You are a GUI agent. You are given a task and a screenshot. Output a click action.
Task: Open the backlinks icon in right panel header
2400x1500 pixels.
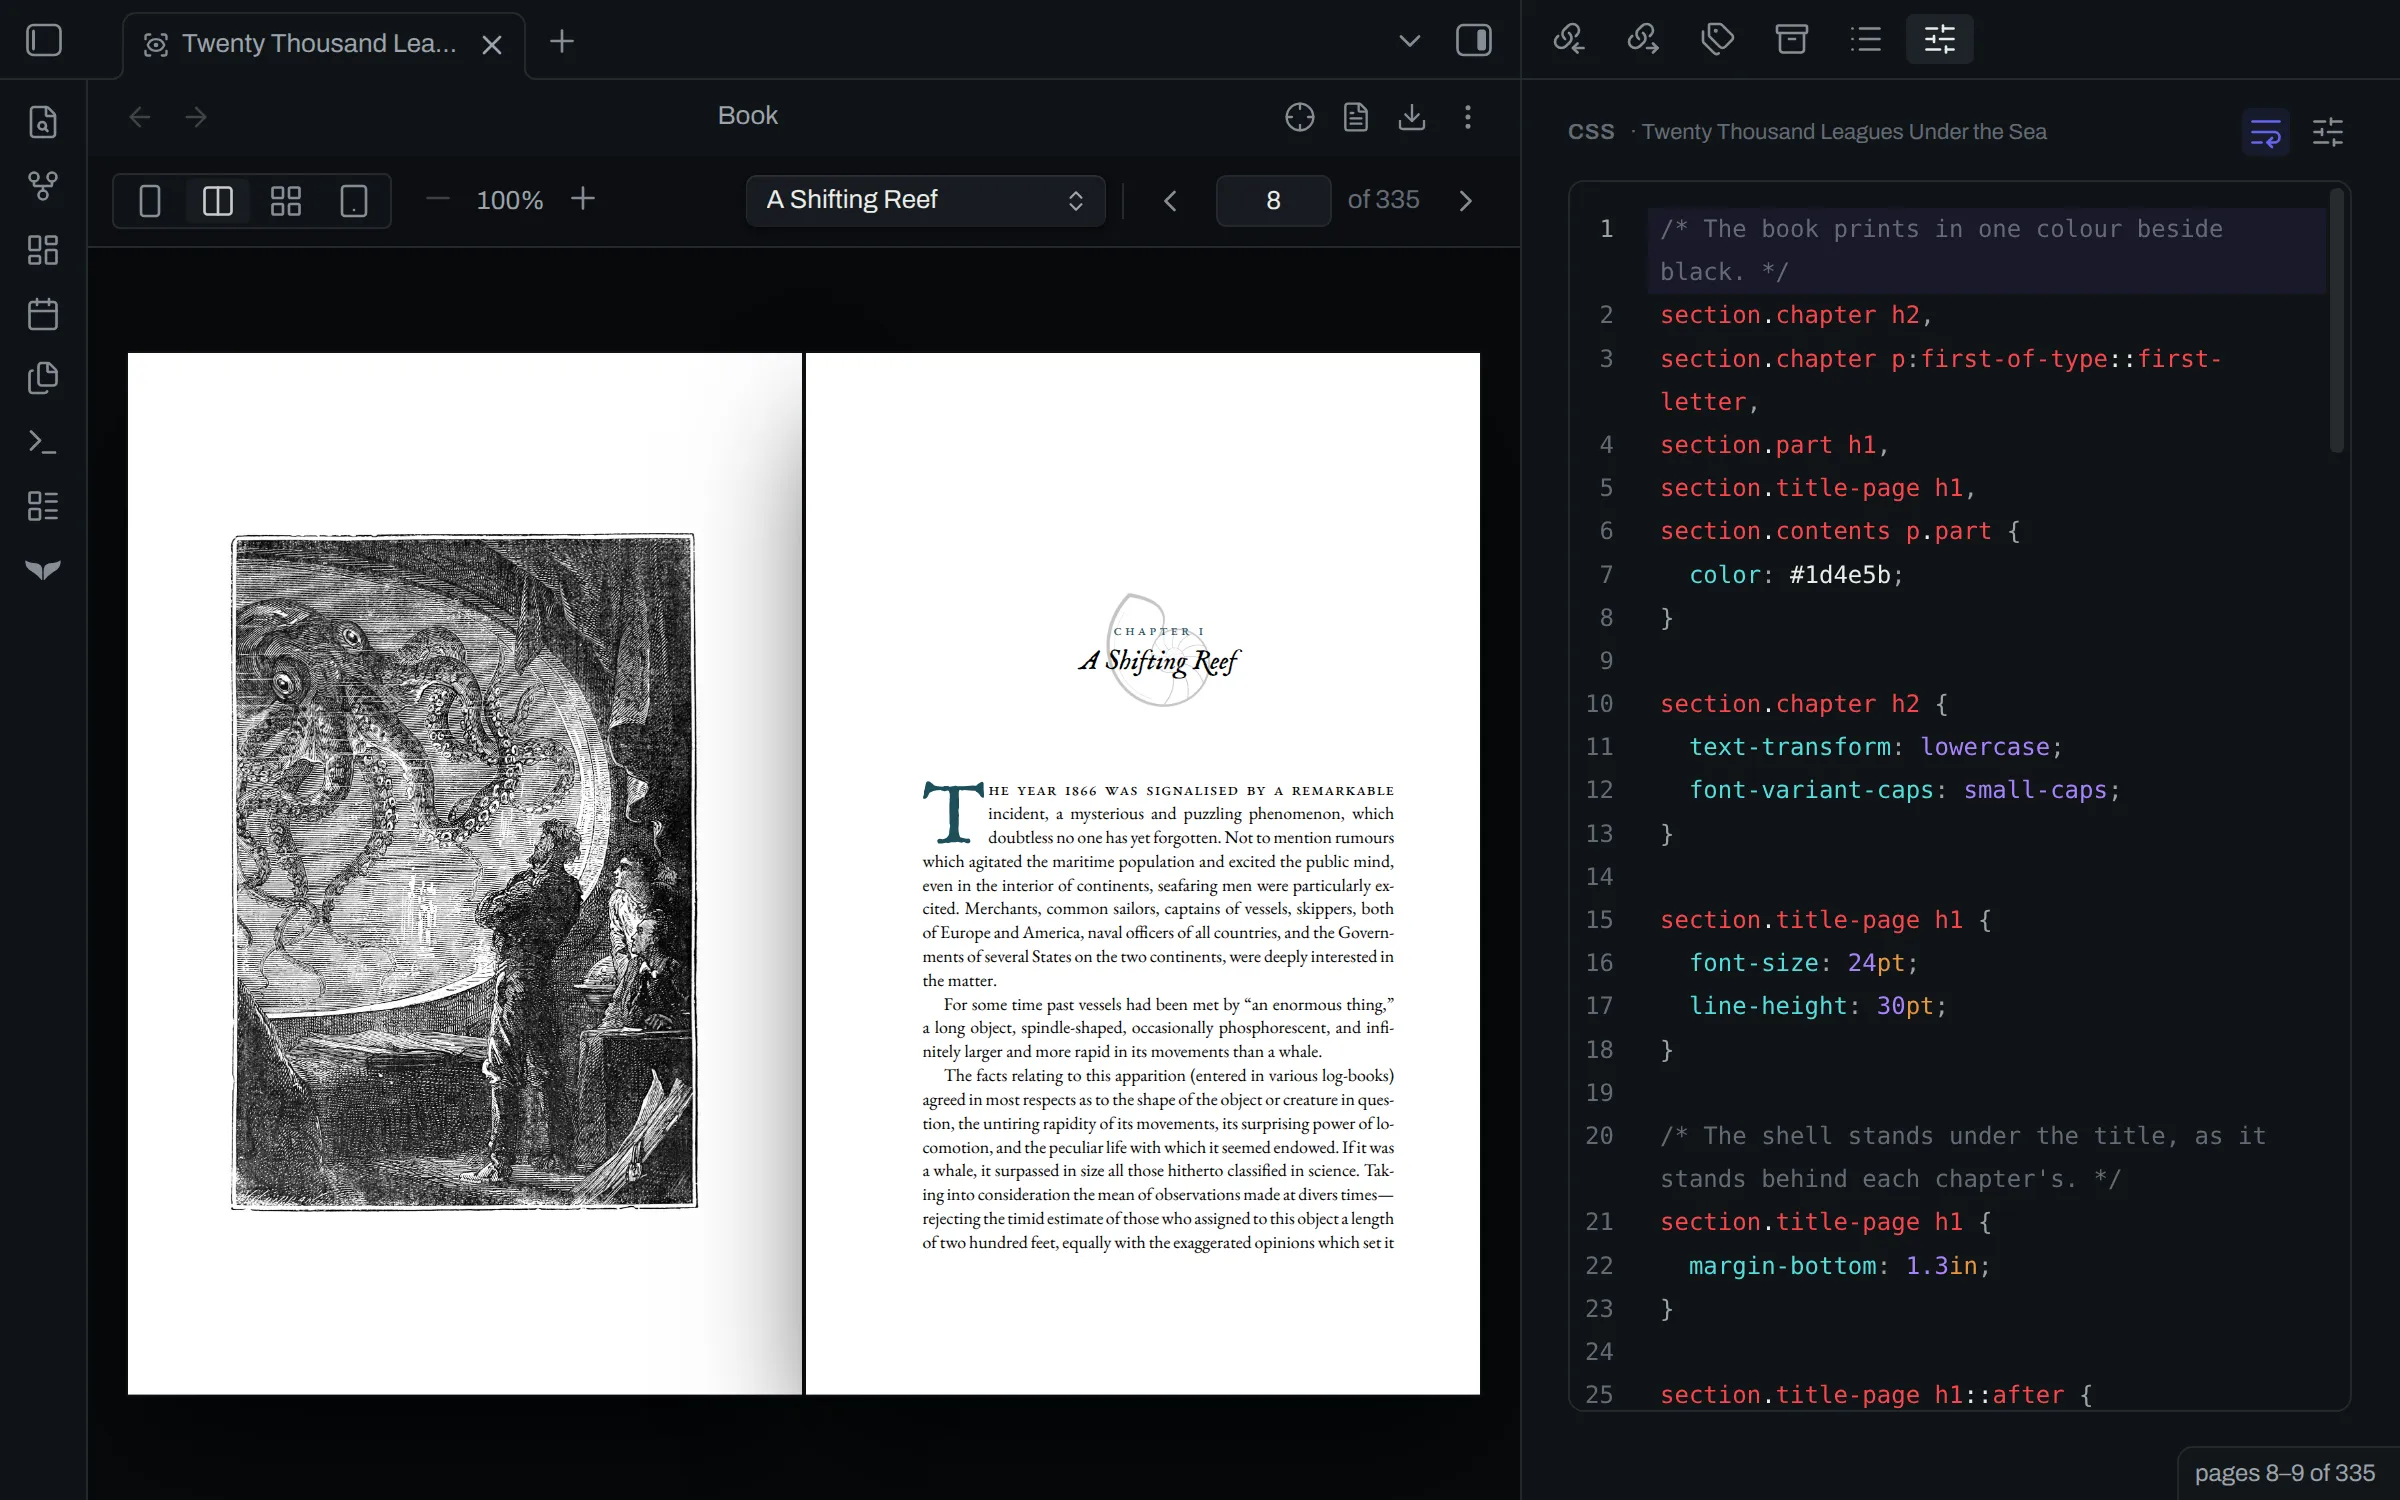(x=1569, y=40)
